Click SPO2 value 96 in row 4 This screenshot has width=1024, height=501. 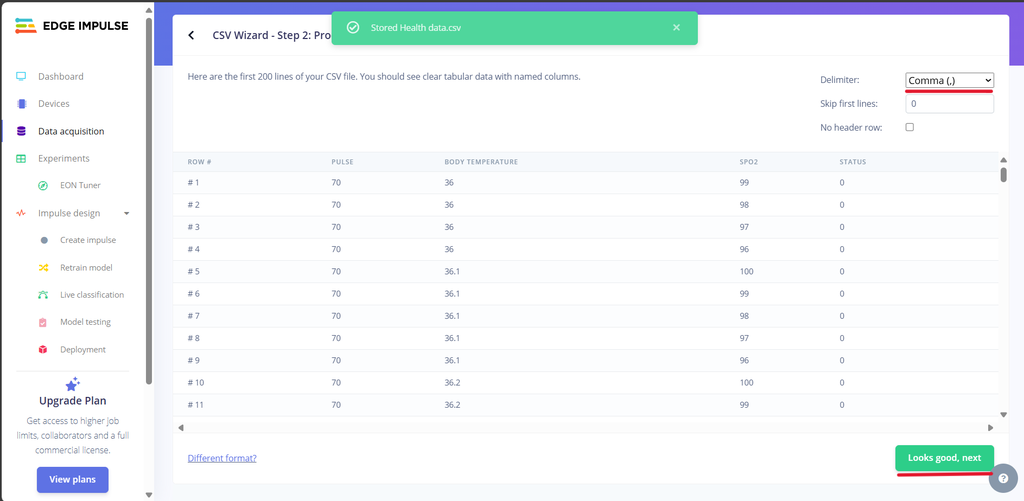744,250
